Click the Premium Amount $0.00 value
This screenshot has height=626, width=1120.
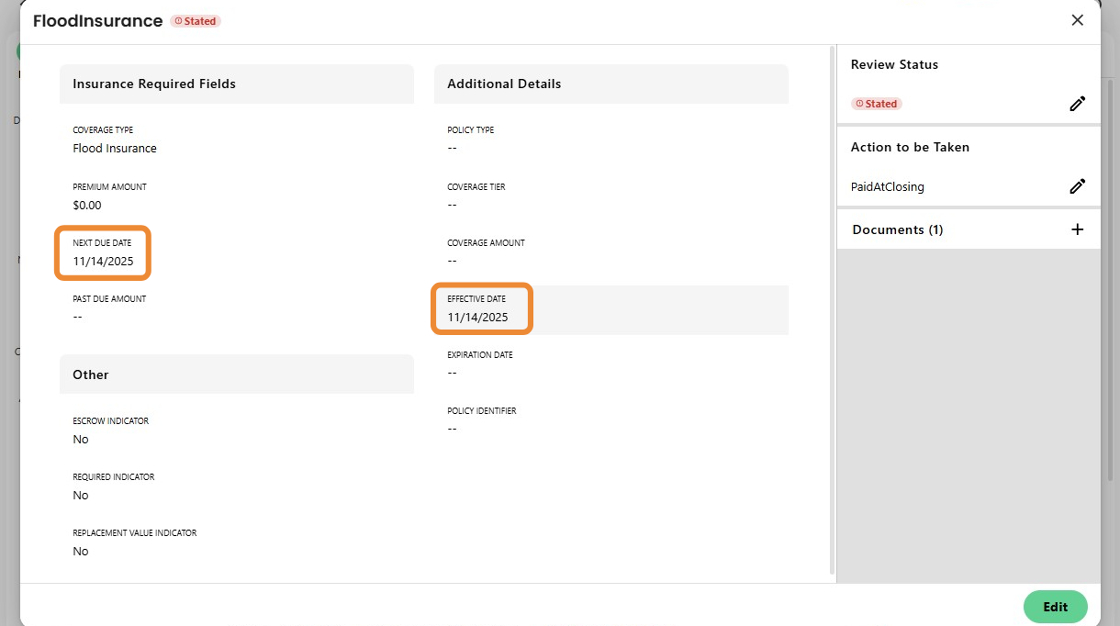point(87,205)
